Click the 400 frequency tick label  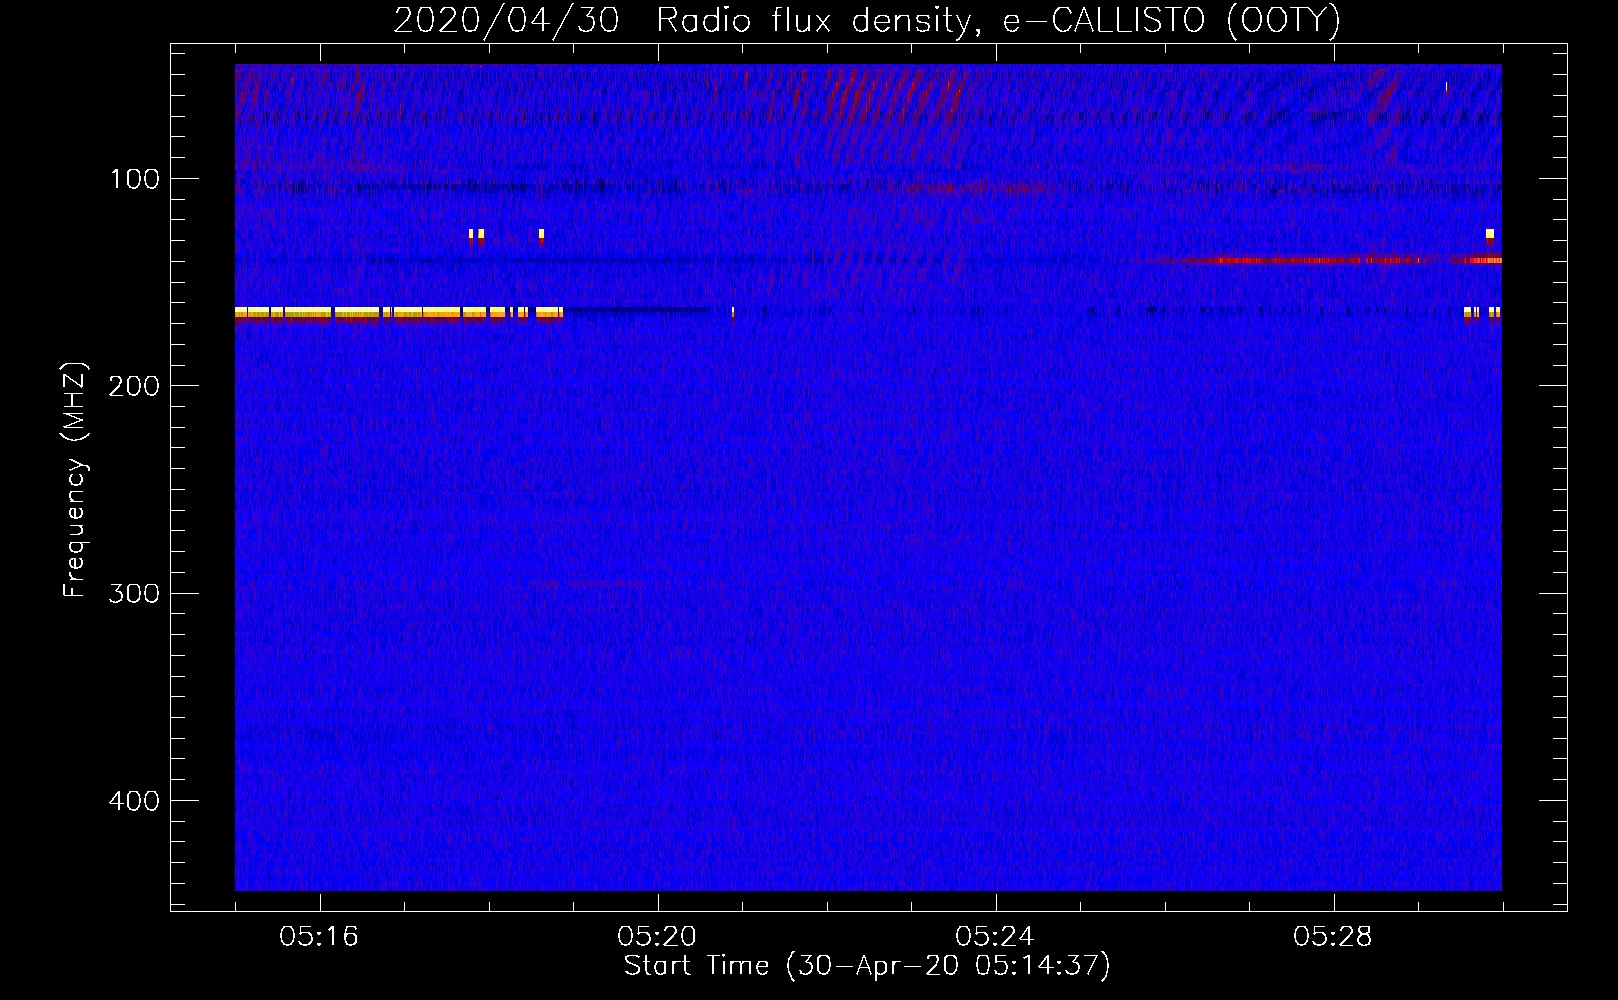pyautogui.click(x=135, y=801)
